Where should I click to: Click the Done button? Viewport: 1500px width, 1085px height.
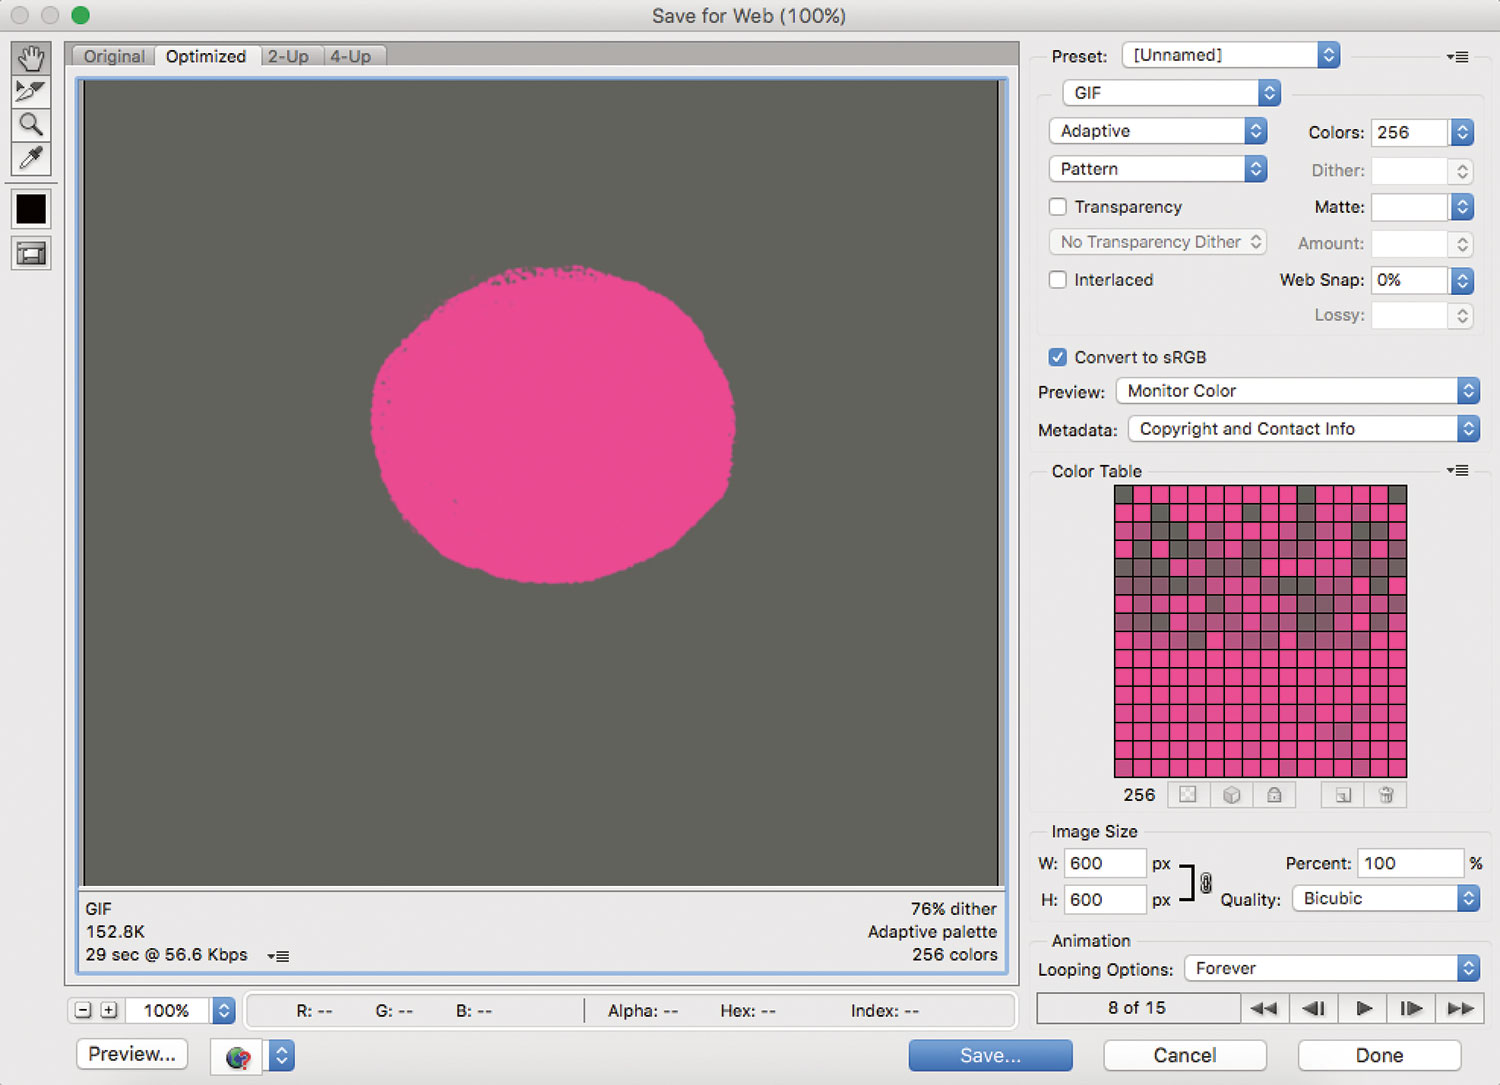(x=1380, y=1055)
